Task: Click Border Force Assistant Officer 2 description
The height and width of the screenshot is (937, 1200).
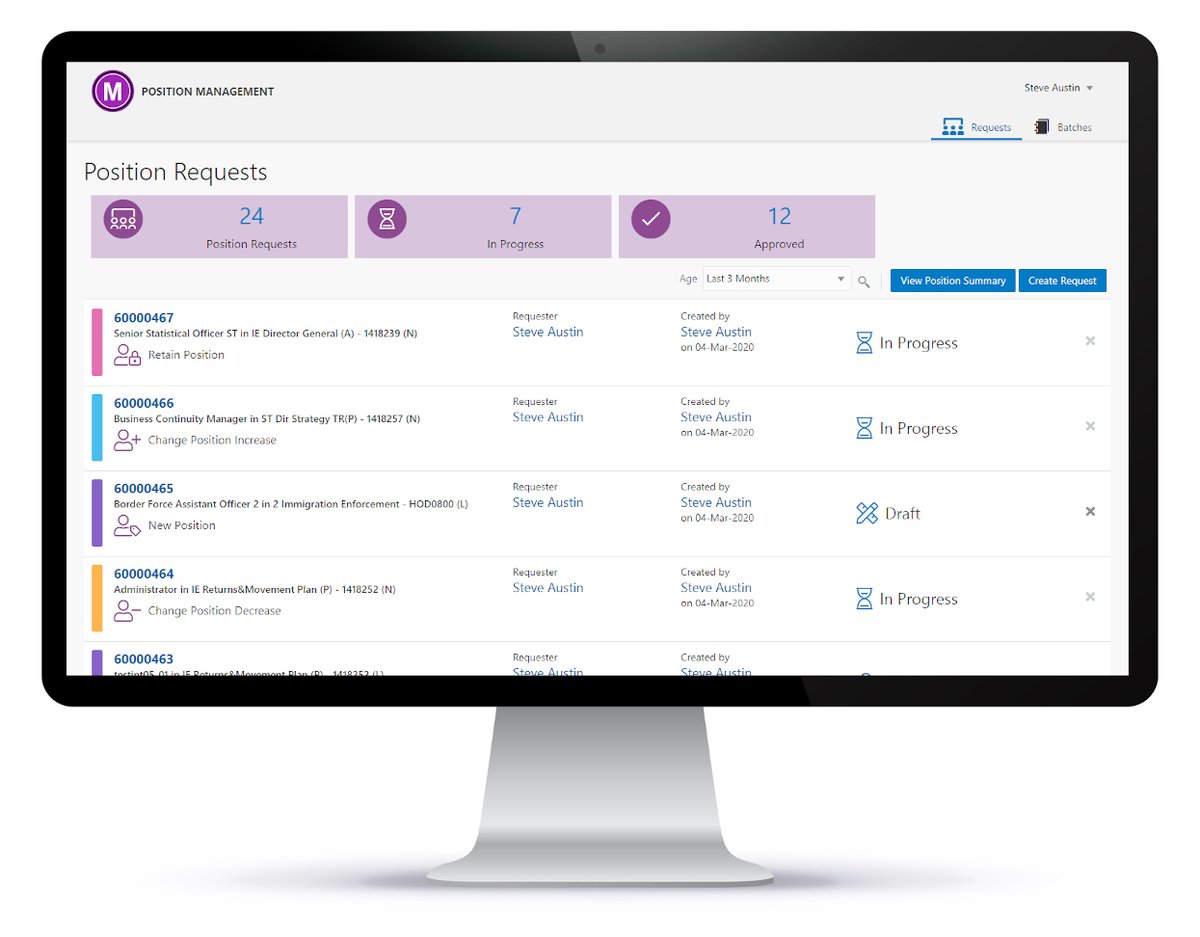Action: pos(291,504)
